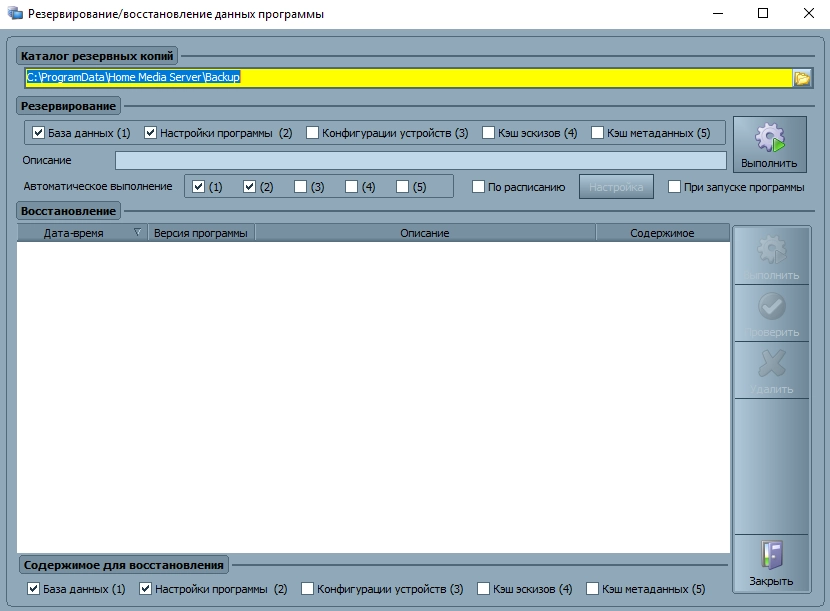The height and width of the screenshot is (611, 830).
Task: Enable Конфигурации устройств (3) backup checkbox
Action: 313,133
